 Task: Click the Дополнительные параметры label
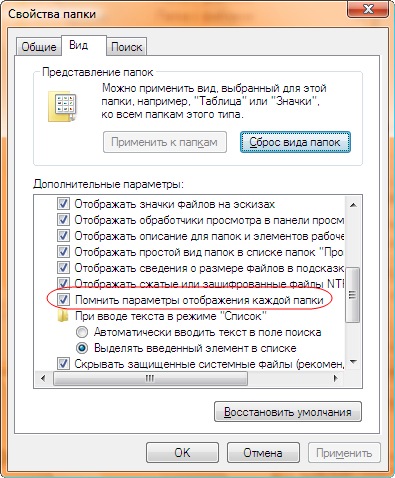click(x=108, y=184)
